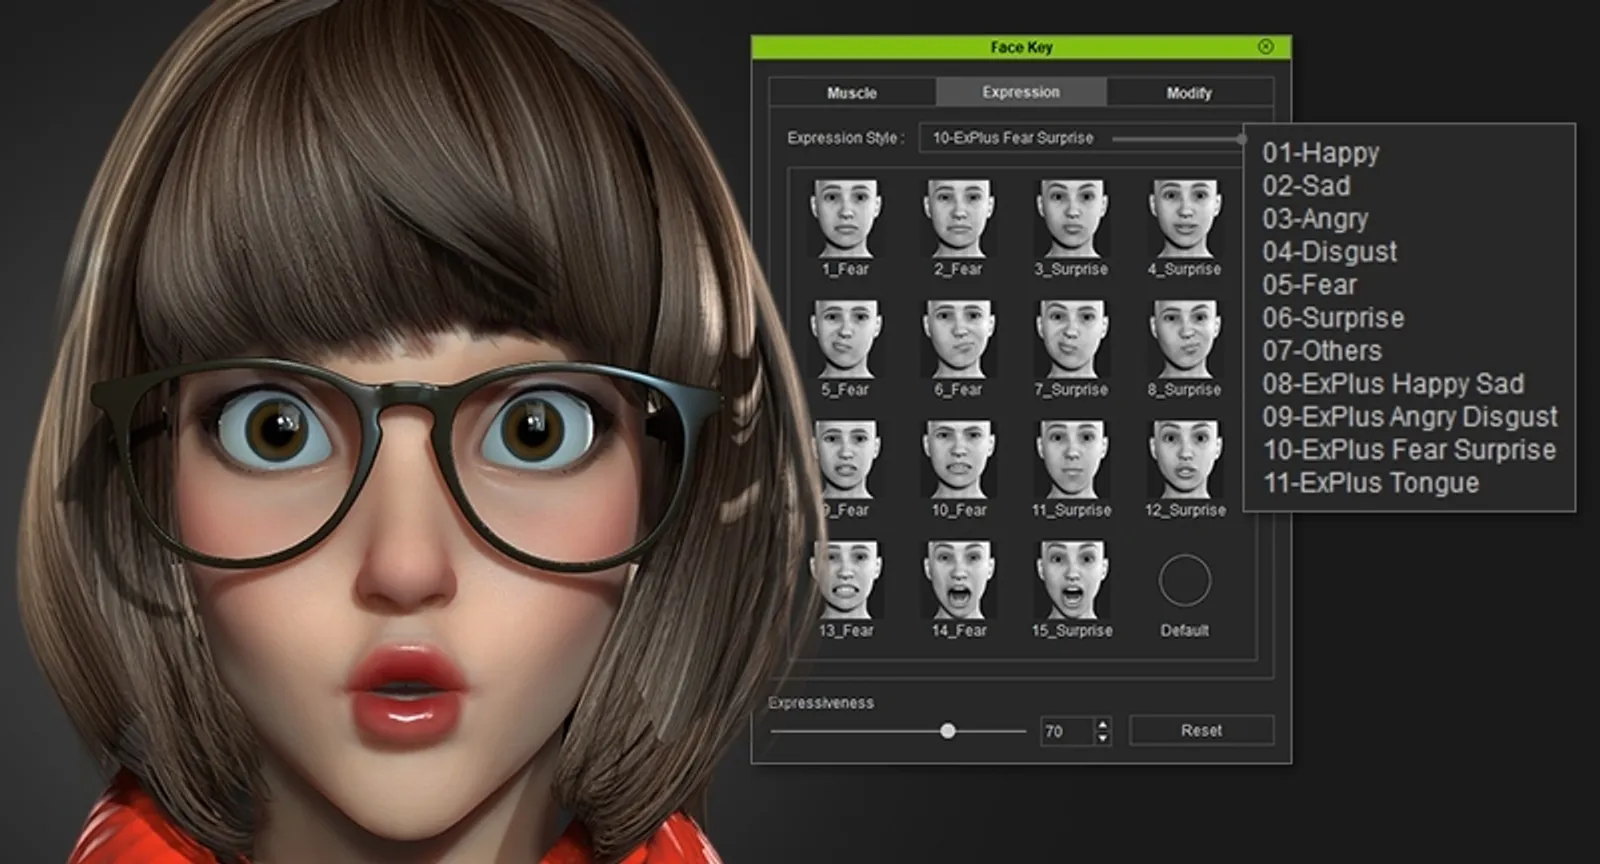This screenshot has width=1600, height=864.
Task: Pick the 3_Surprise expression face
Action: [1071, 219]
